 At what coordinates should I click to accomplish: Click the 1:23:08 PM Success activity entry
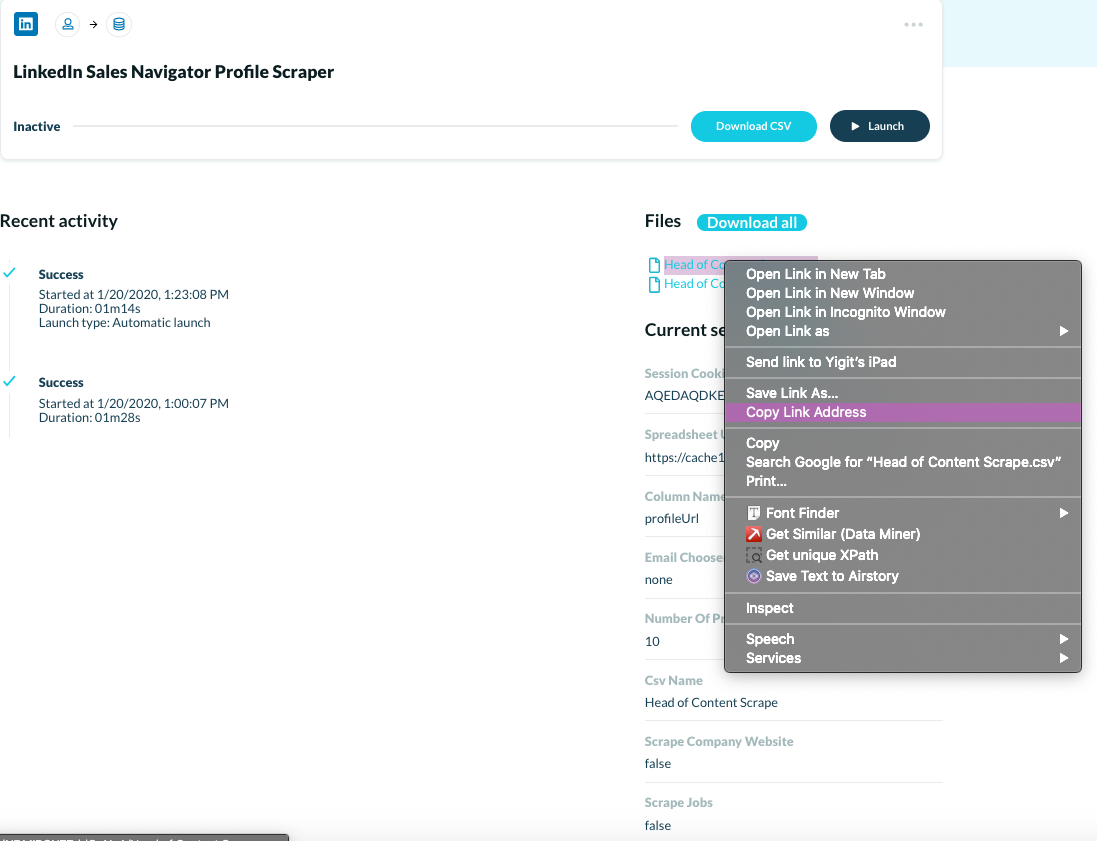[134, 298]
